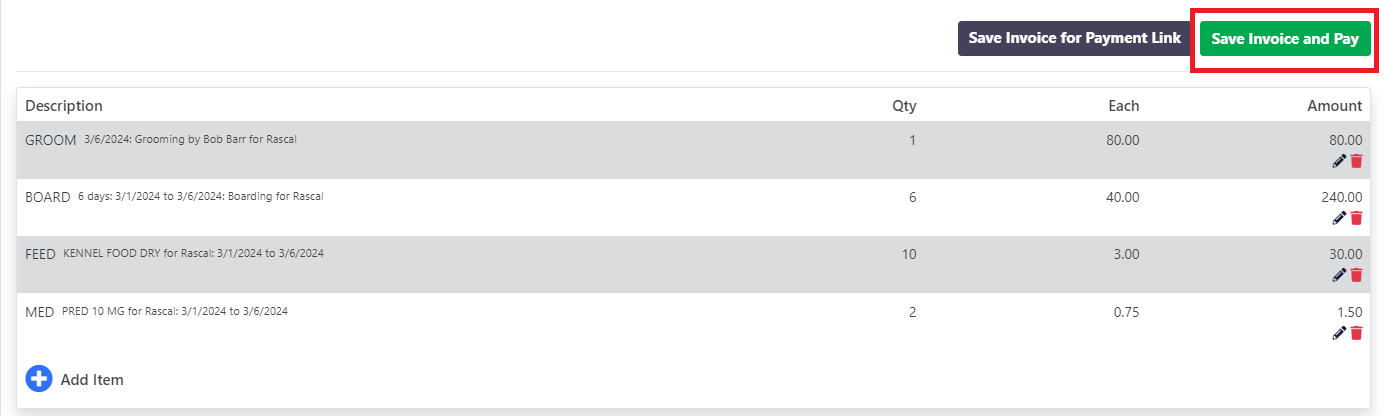Click the BOARD boarding for Rascal description

200,197
